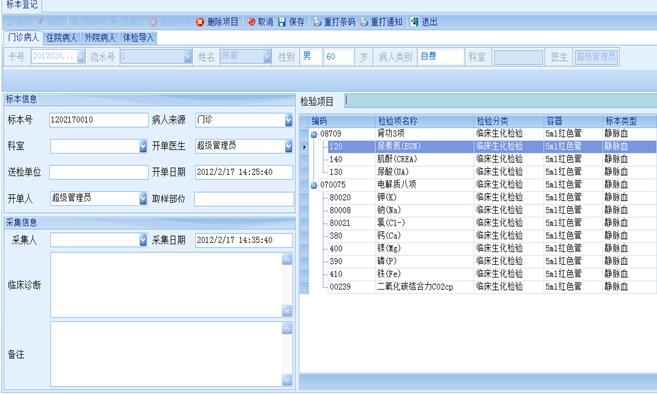Open the 流水号 dropdown arrow
This screenshot has height=394, width=657.
188,57
